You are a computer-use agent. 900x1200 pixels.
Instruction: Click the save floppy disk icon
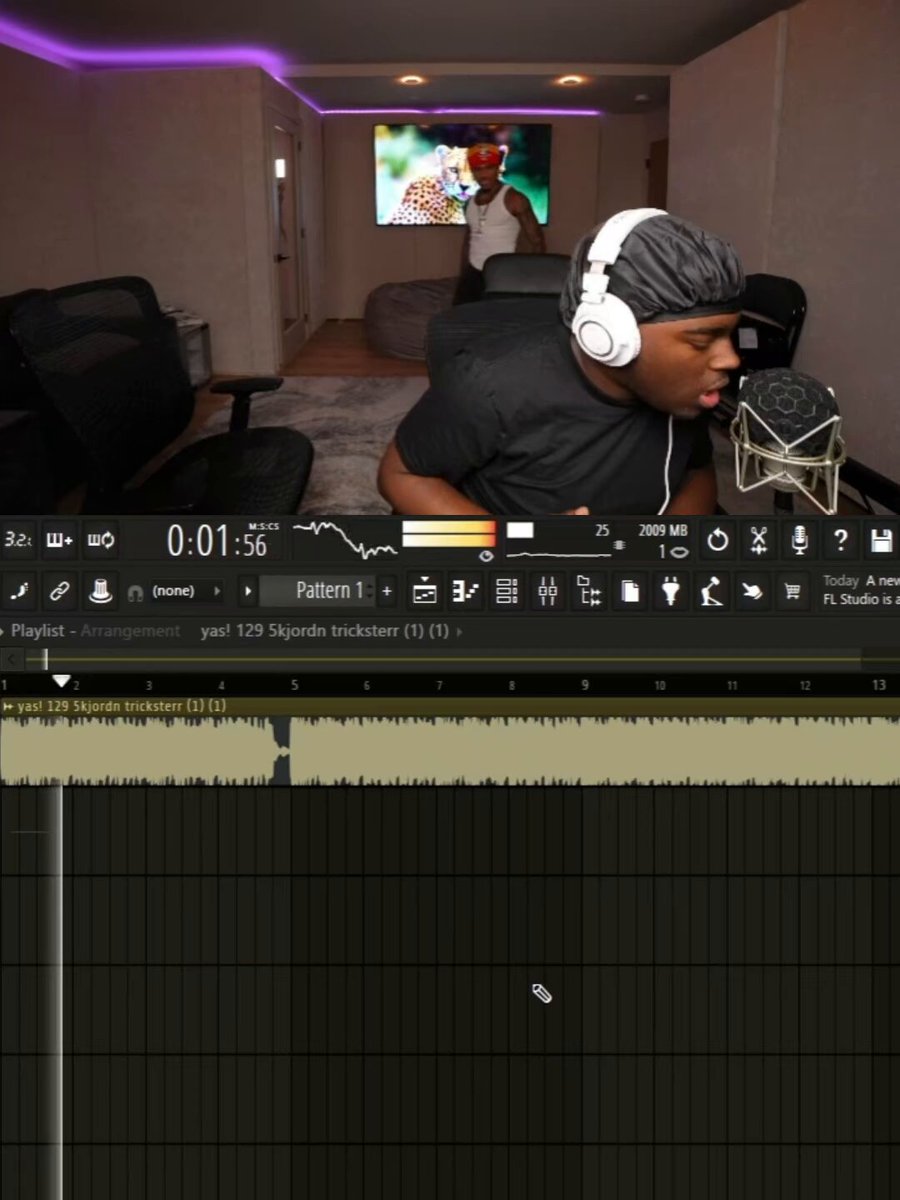click(x=881, y=541)
